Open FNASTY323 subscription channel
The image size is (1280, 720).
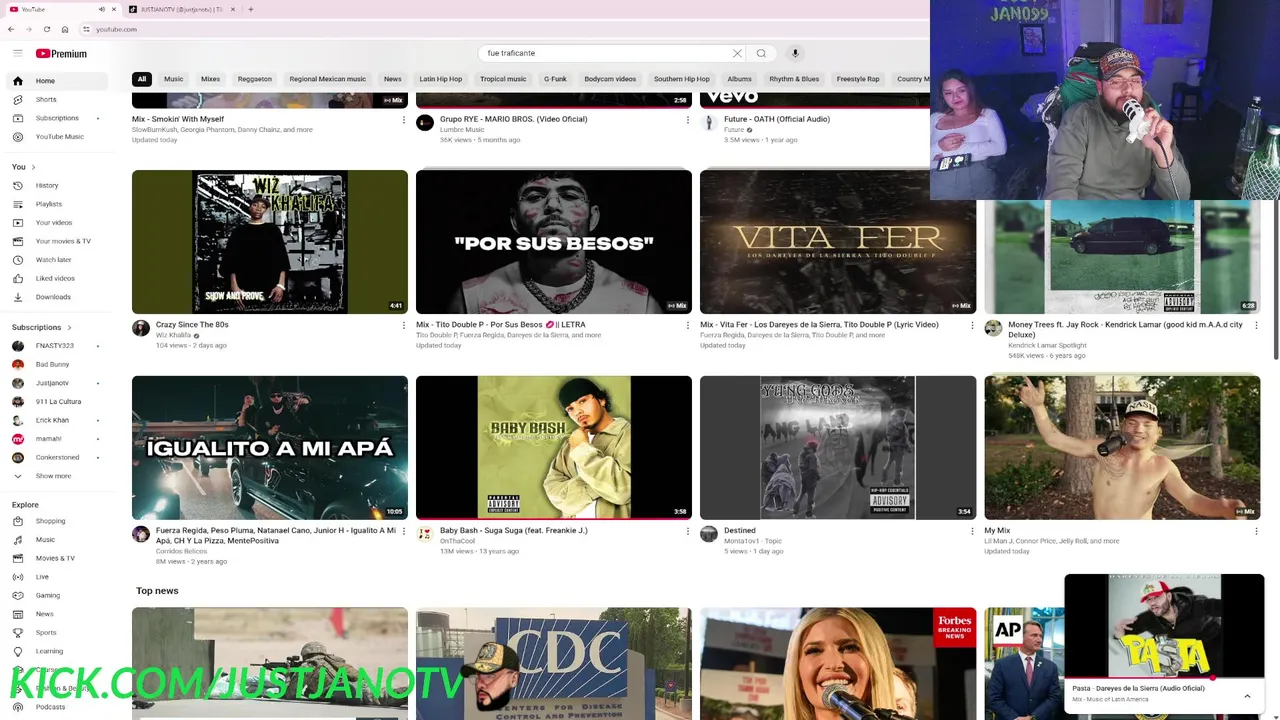(55, 346)
